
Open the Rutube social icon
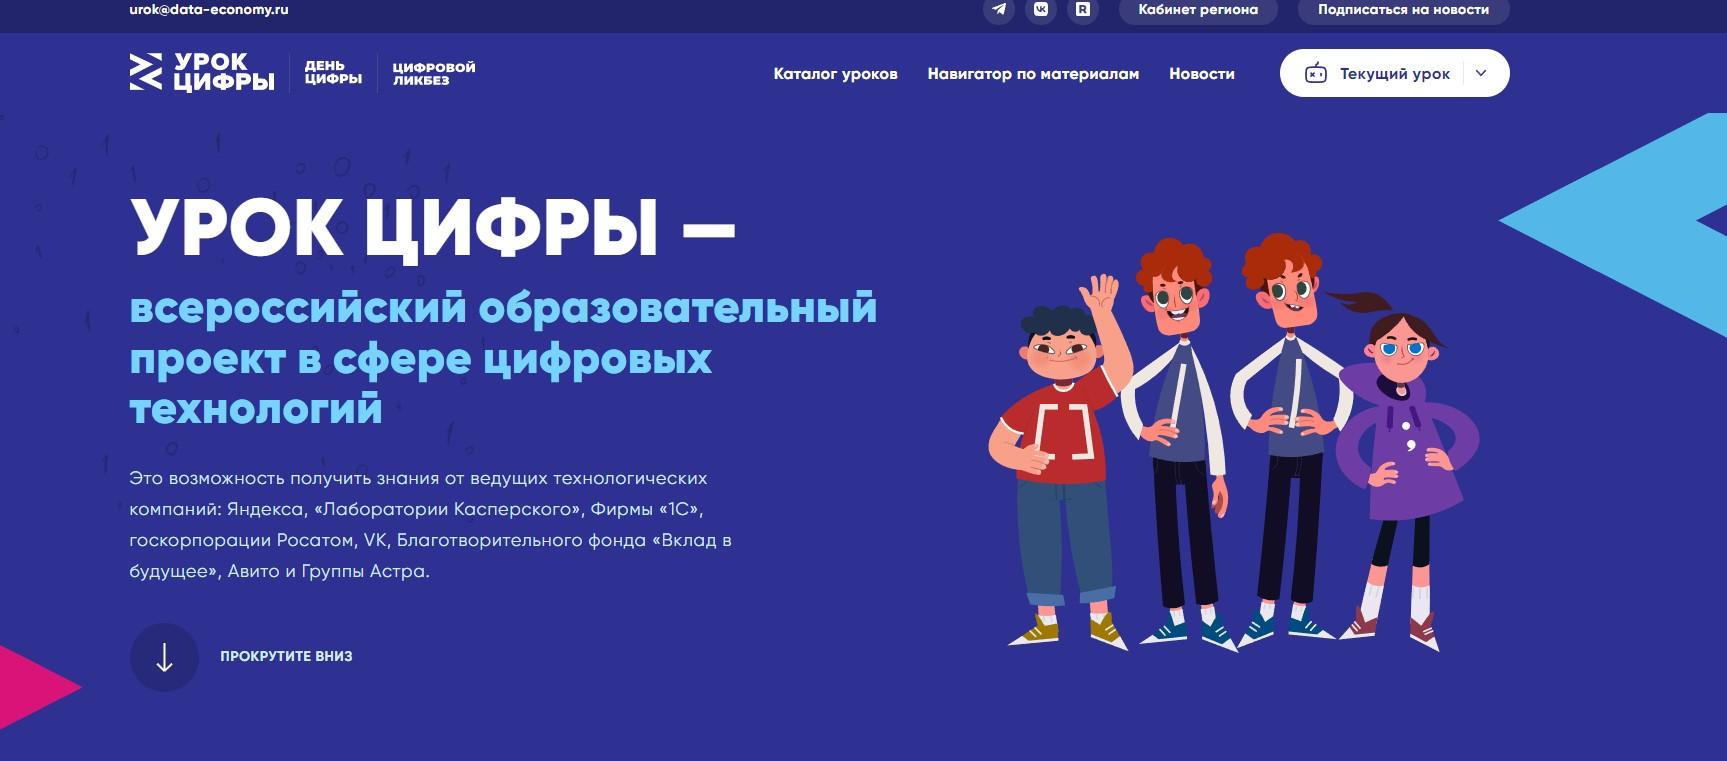coord(1082,10)
